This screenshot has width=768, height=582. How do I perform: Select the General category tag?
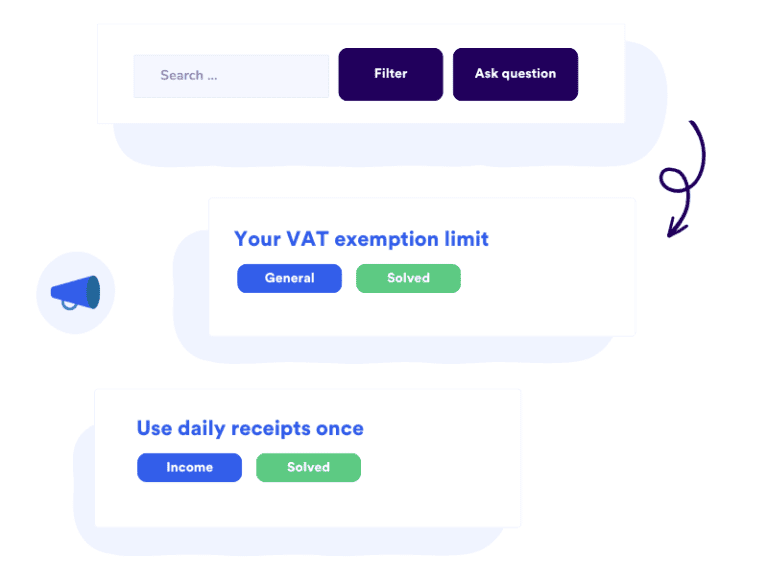click(x=289, y=278)
